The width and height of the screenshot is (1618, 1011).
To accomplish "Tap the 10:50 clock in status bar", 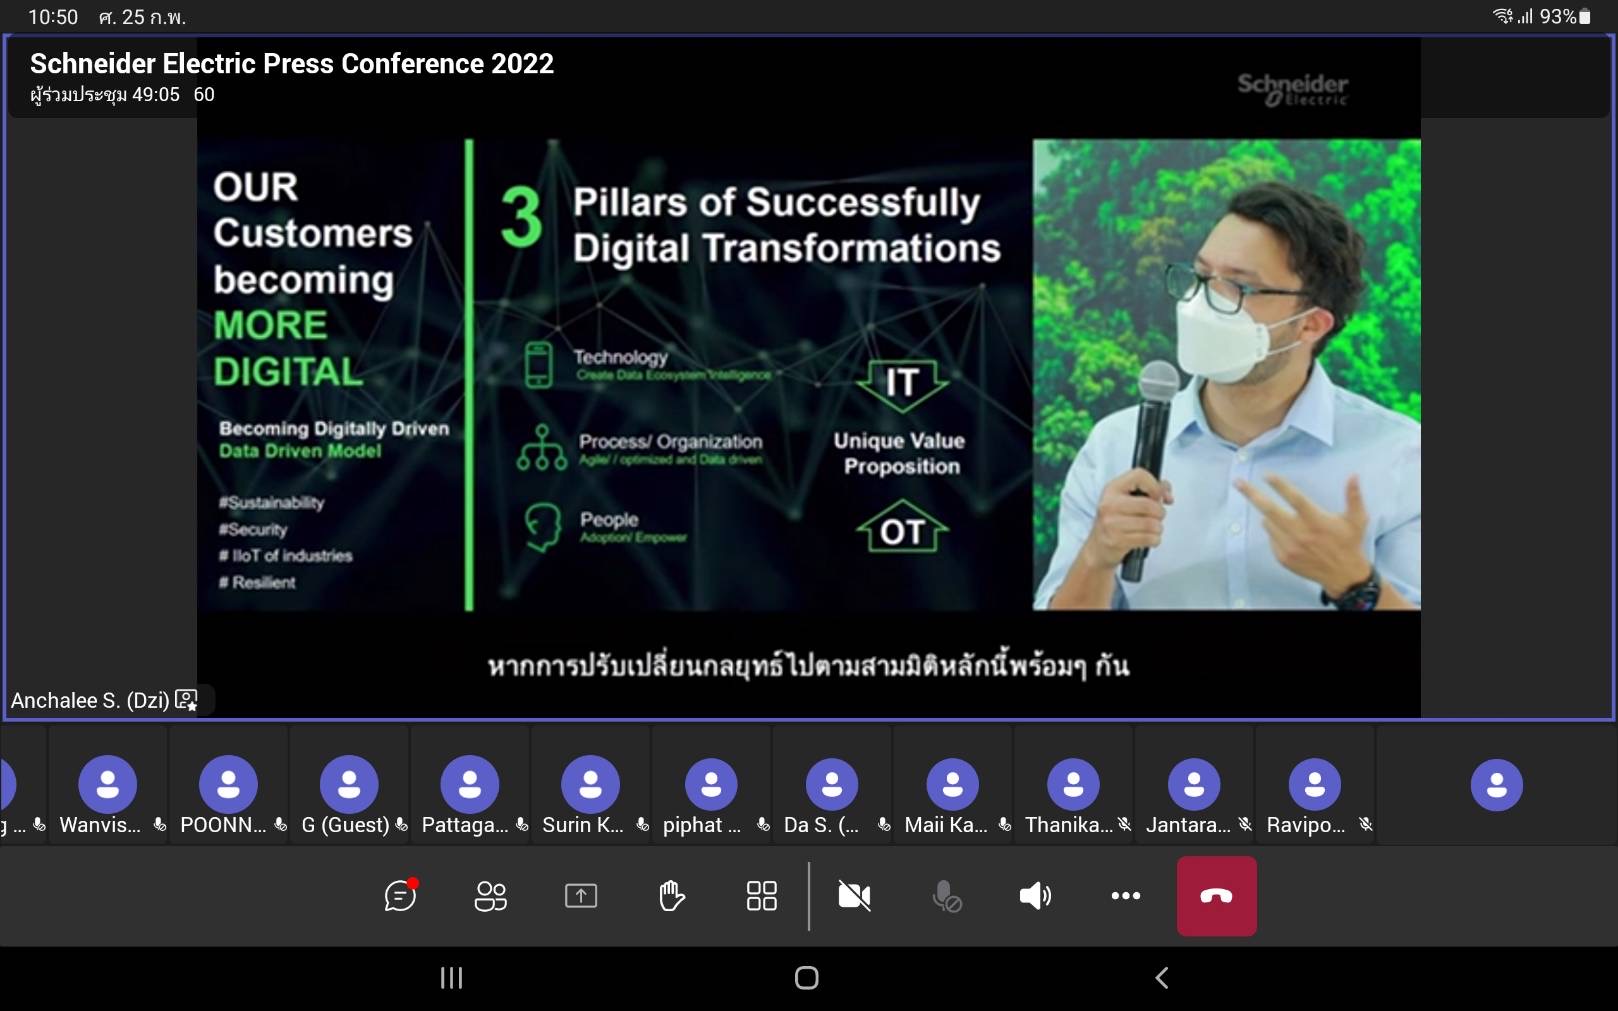I will 53,17.
